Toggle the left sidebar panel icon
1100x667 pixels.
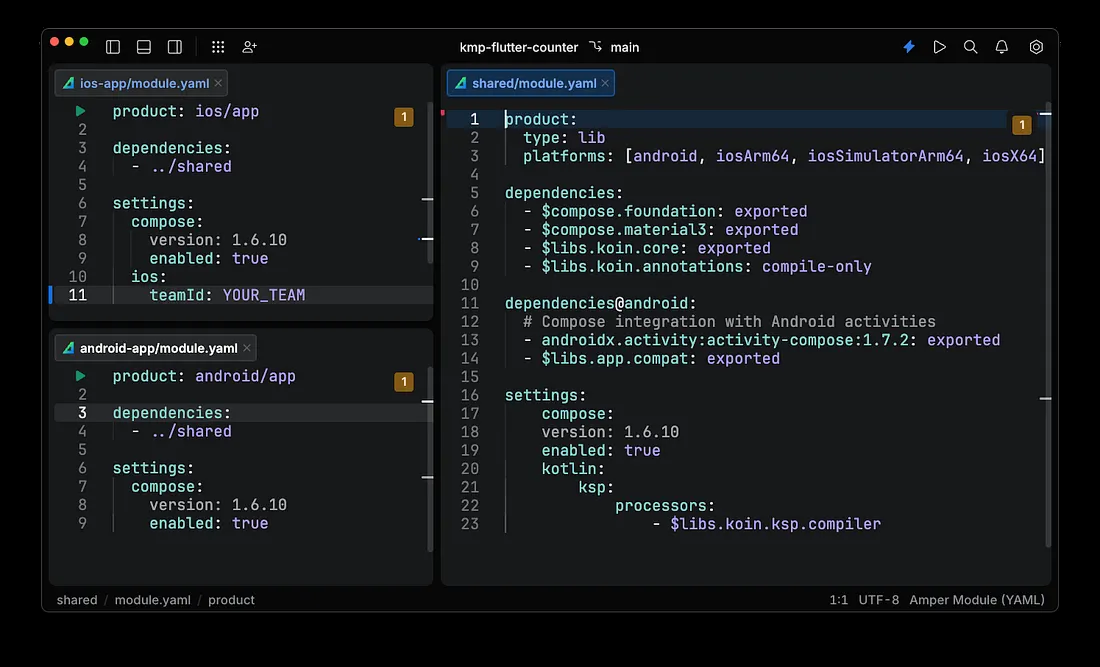(x=113, y=47)
